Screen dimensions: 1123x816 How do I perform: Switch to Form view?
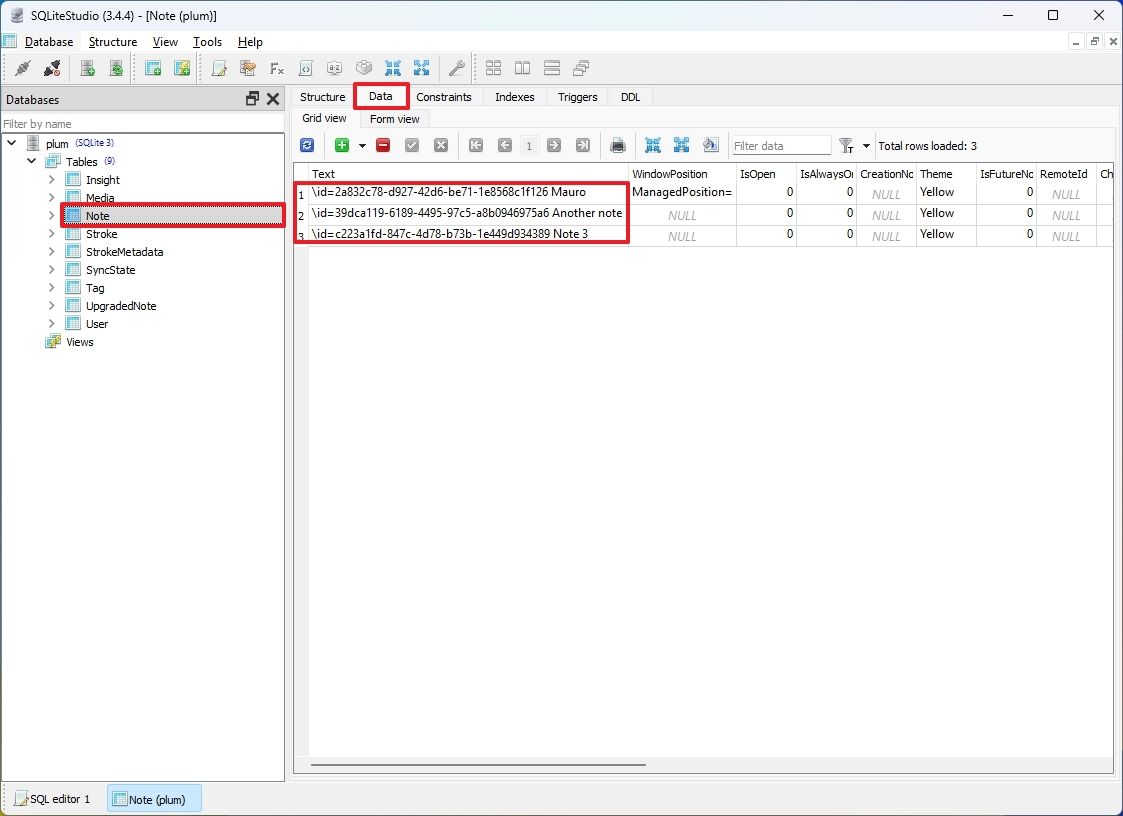click(393, 118)
